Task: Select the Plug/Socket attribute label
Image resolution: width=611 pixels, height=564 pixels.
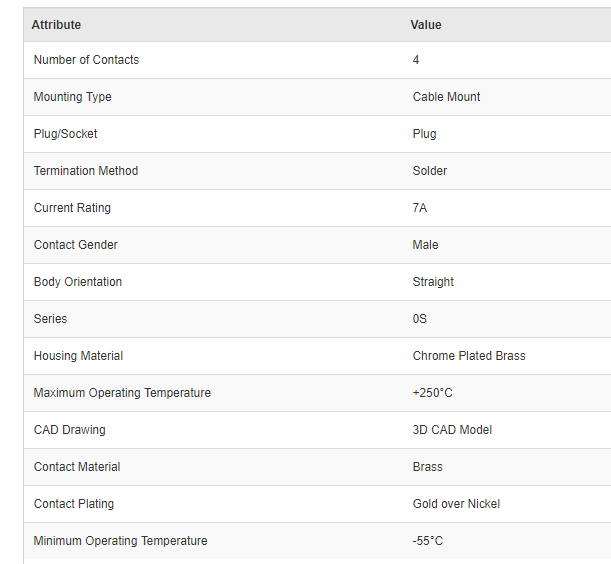Action: click(x=66, y=134)
